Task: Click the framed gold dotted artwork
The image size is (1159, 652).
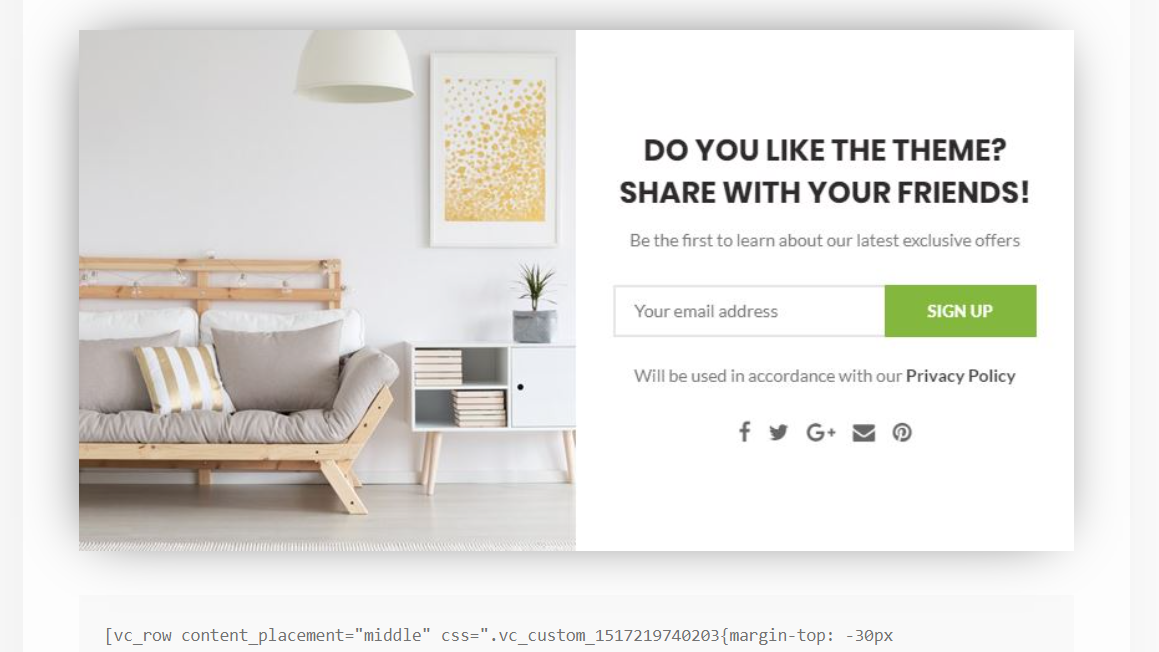Action: click(x=494, y=150)
